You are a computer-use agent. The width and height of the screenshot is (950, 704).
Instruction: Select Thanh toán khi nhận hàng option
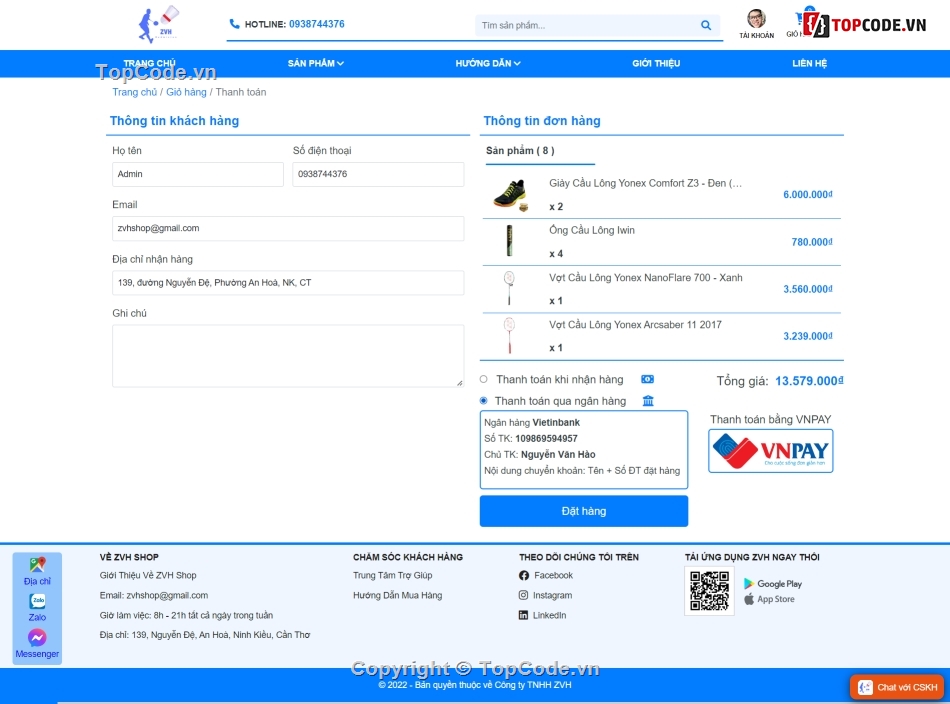click(483, 379)
